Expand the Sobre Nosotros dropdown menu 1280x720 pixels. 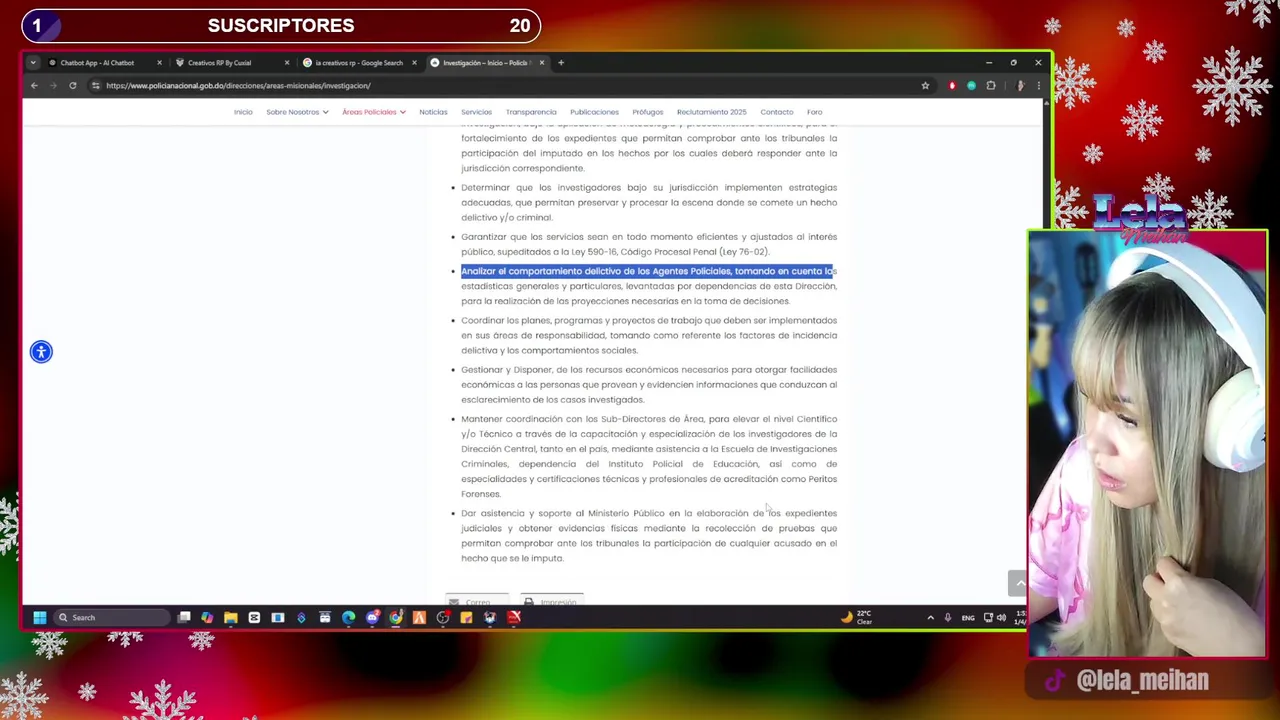297,112
